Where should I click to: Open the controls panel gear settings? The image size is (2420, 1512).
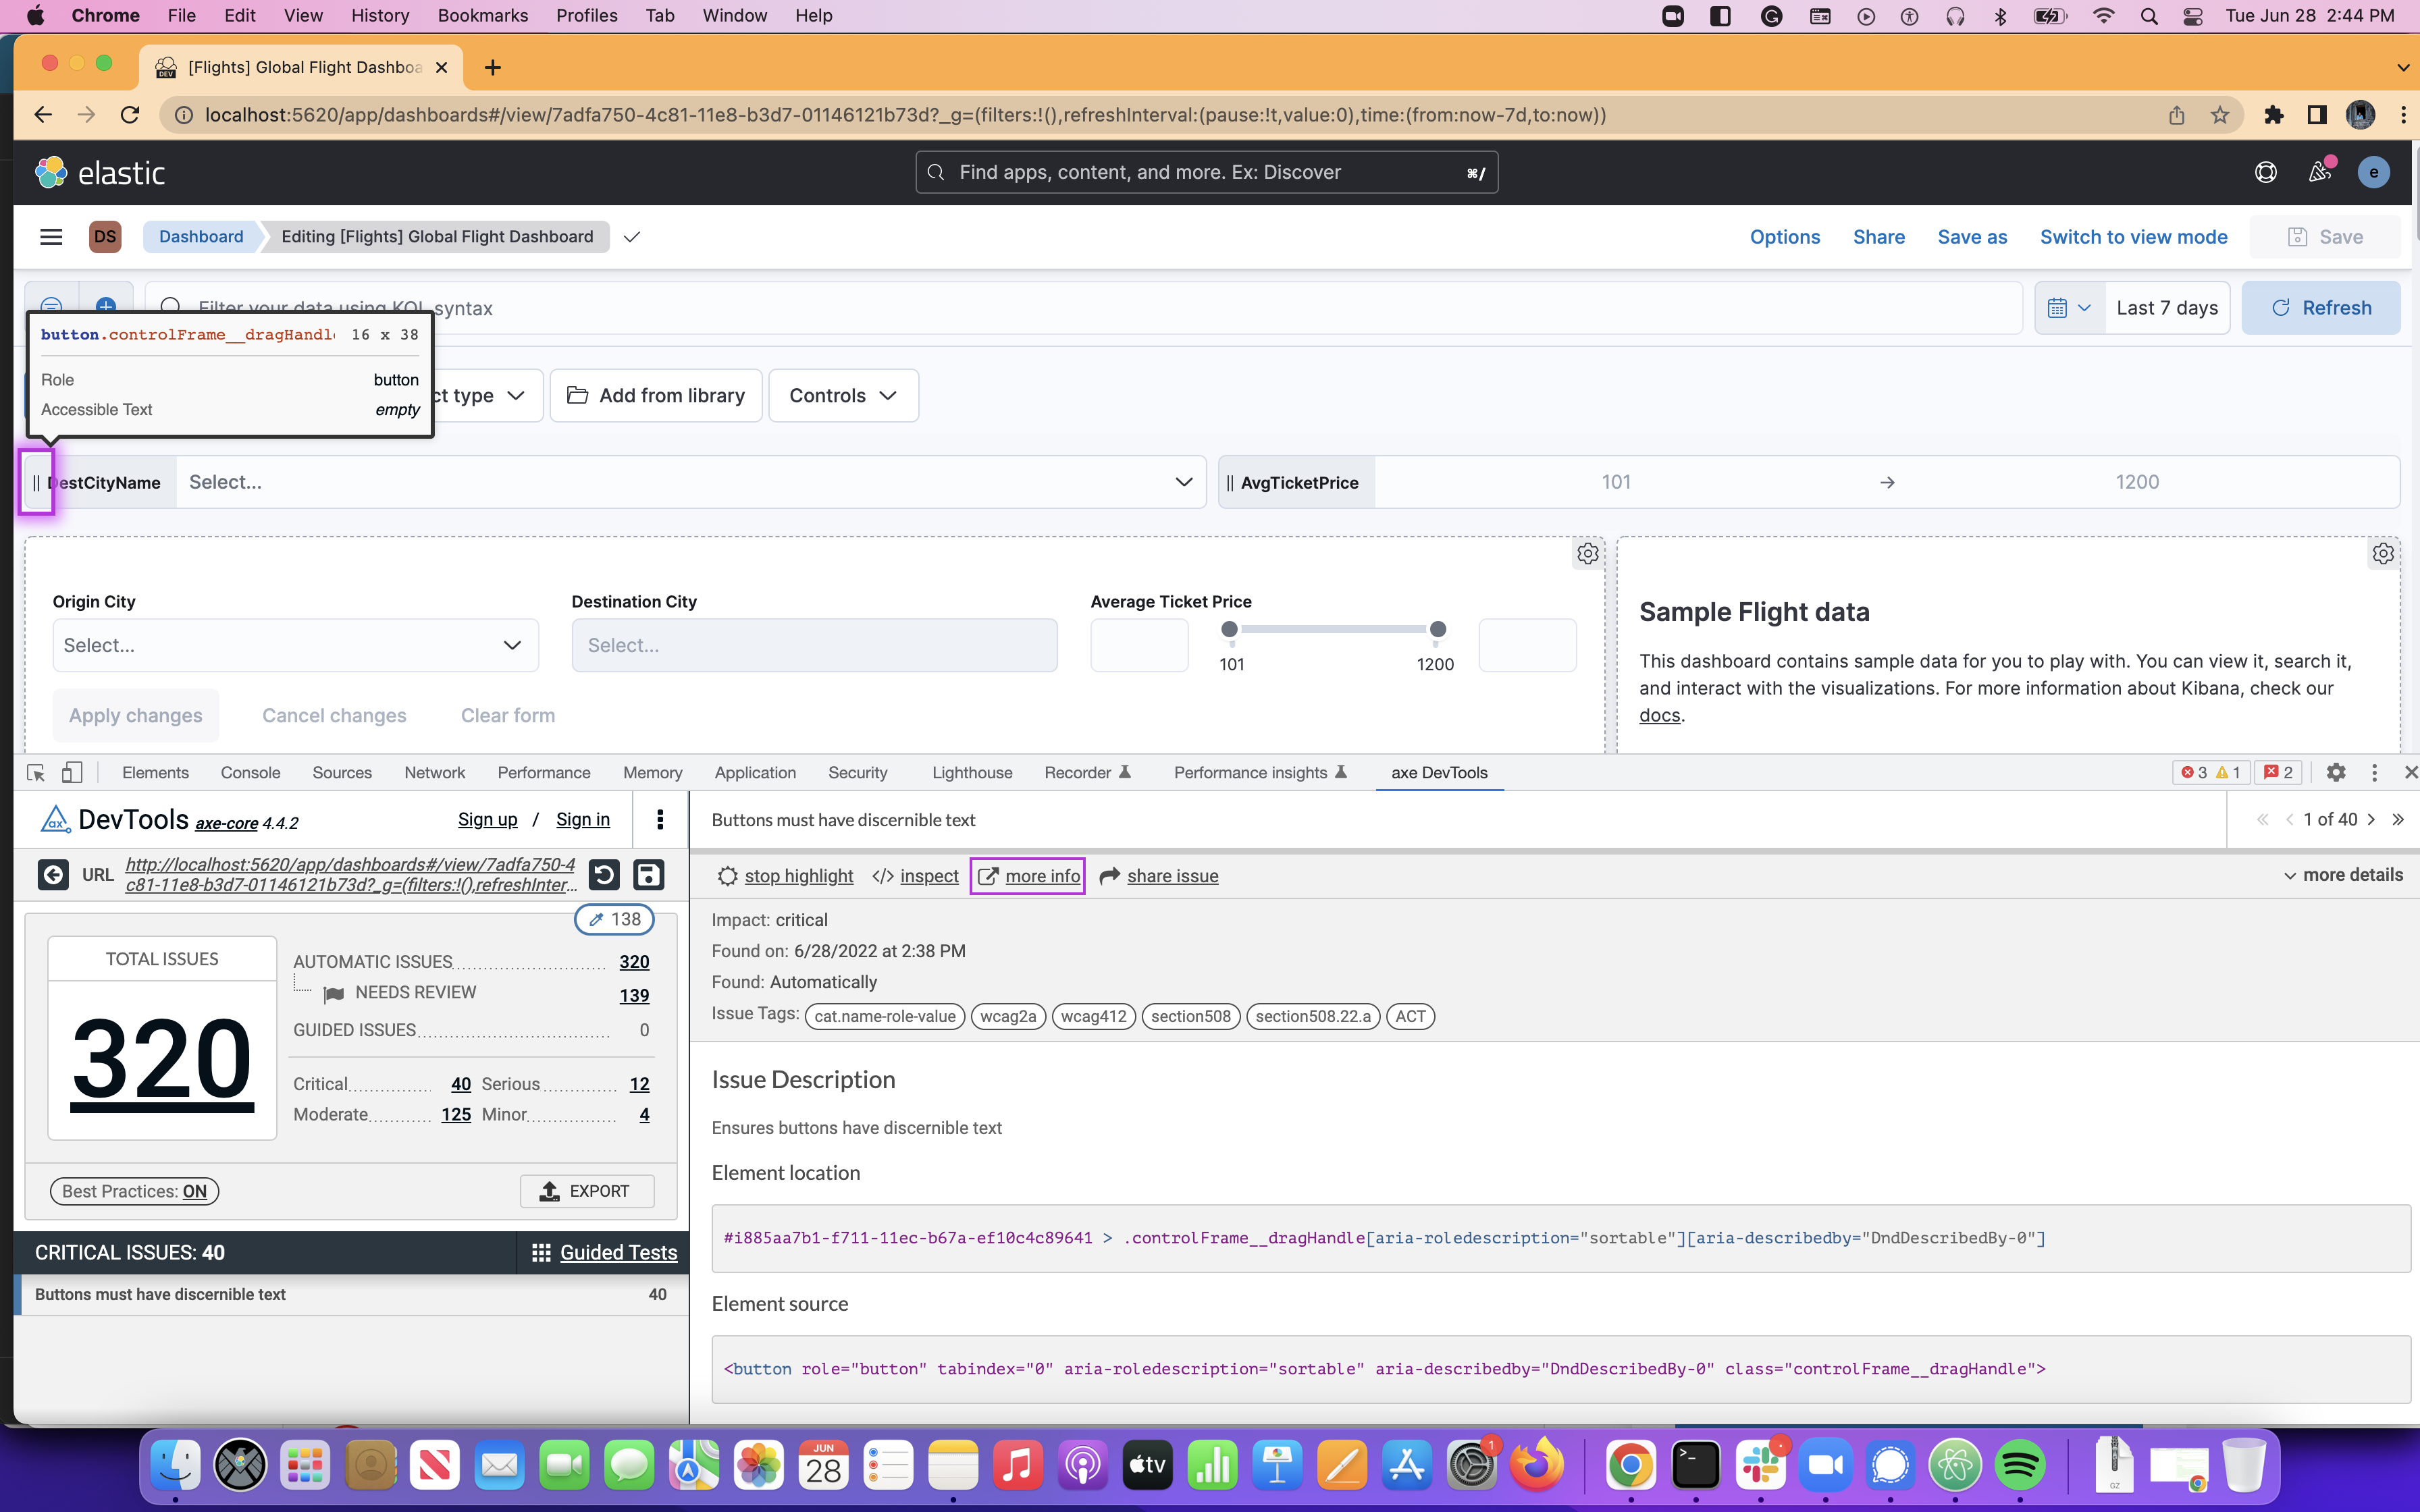click(x=1587, y=554)
